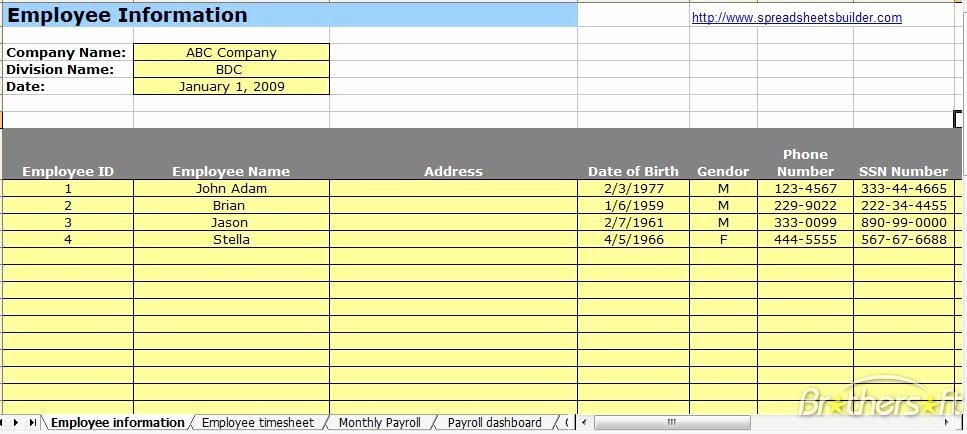
Task: Open the Payroll dashboard sheet tab
Action: pos(495,423)
